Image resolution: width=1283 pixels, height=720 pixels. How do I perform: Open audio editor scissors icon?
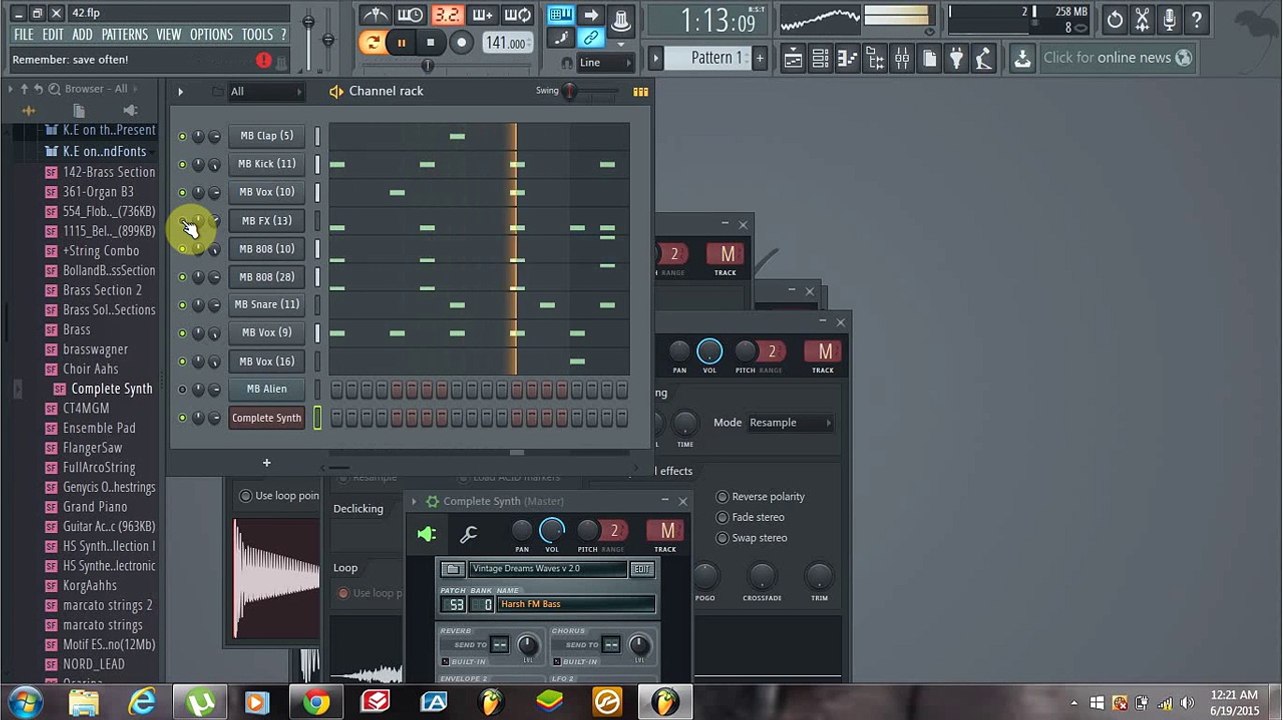1142,19
